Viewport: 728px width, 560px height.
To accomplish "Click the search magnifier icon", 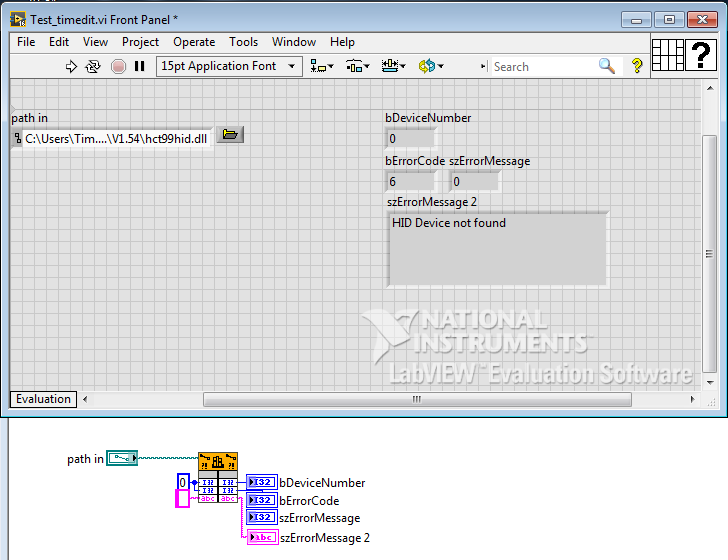I will [x=607, y=66].
